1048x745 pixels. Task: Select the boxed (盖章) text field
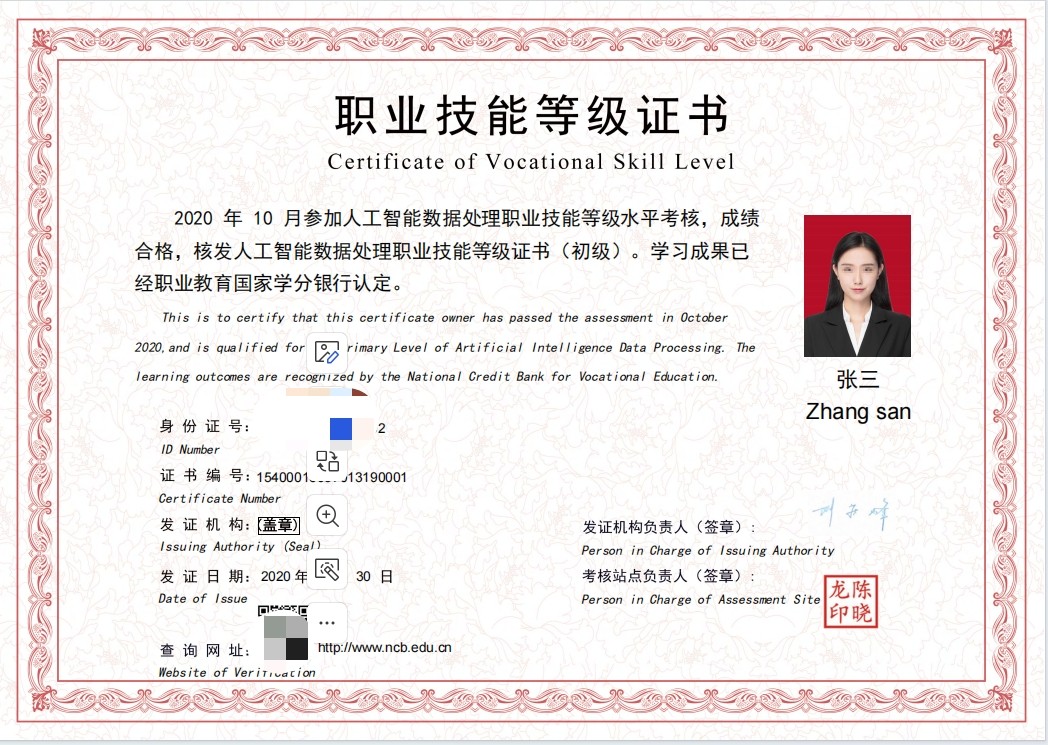pos(279,525)
